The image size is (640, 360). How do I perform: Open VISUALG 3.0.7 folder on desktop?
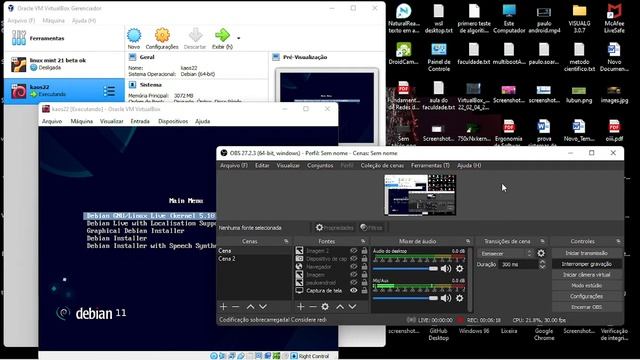[579, 18]
